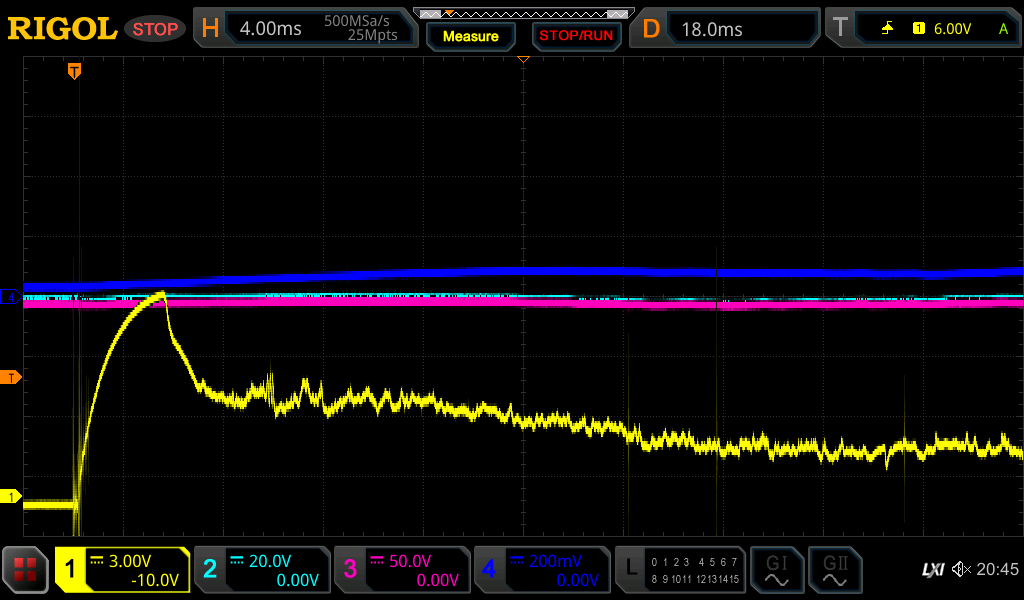The height and width of the screenshot is (600, 1024).
Task: Click the orange trigger position marker at top left
Action: pyautogui.click(x=74, y=70)
